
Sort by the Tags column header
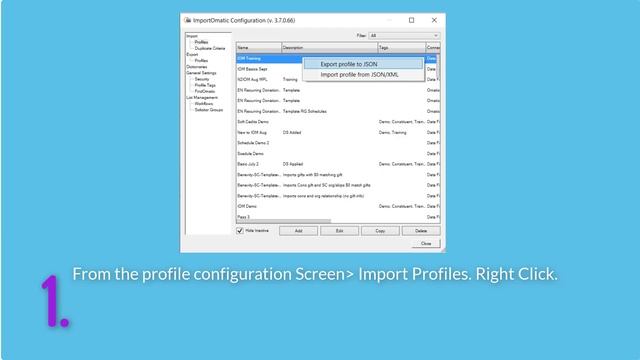[x=402, y=48]
